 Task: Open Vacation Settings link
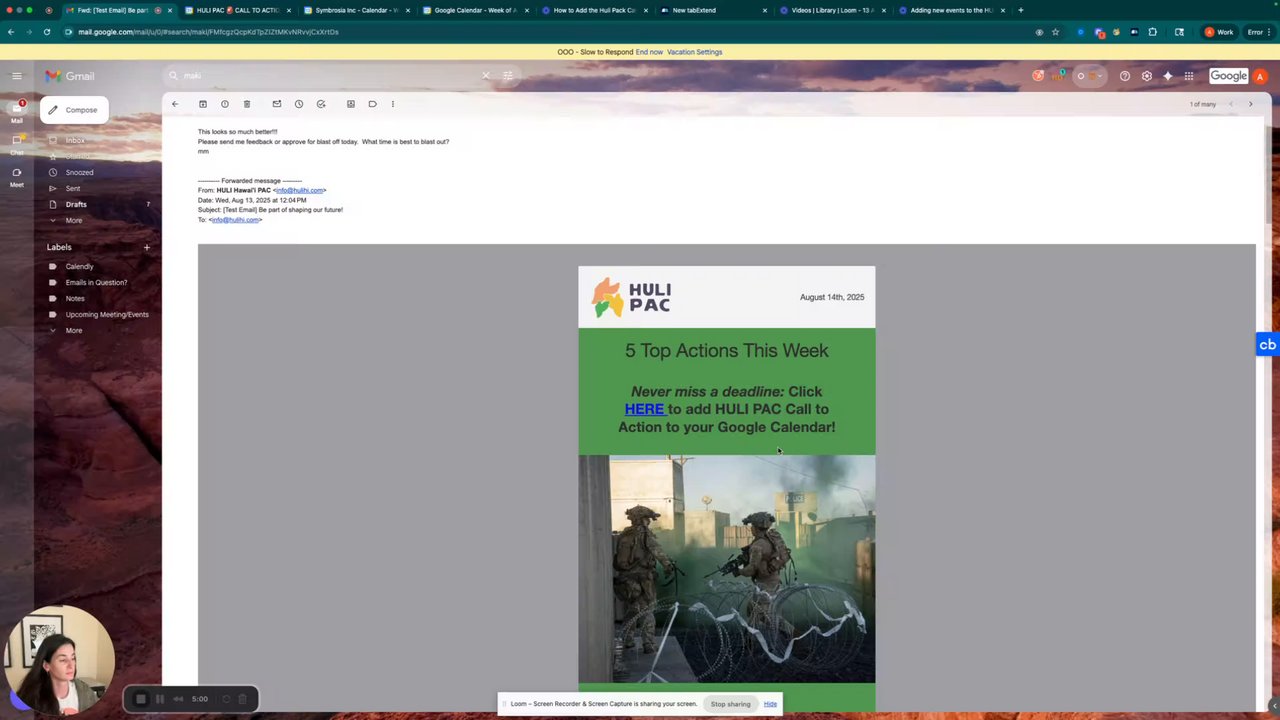694,52
